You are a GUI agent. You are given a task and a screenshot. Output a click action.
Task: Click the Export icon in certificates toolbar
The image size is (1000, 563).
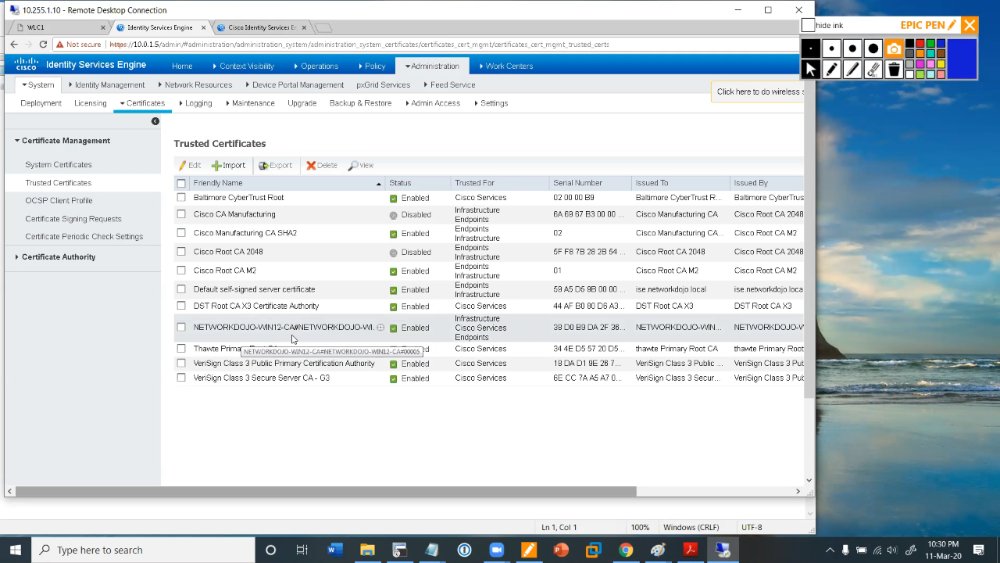pos(263,165)
